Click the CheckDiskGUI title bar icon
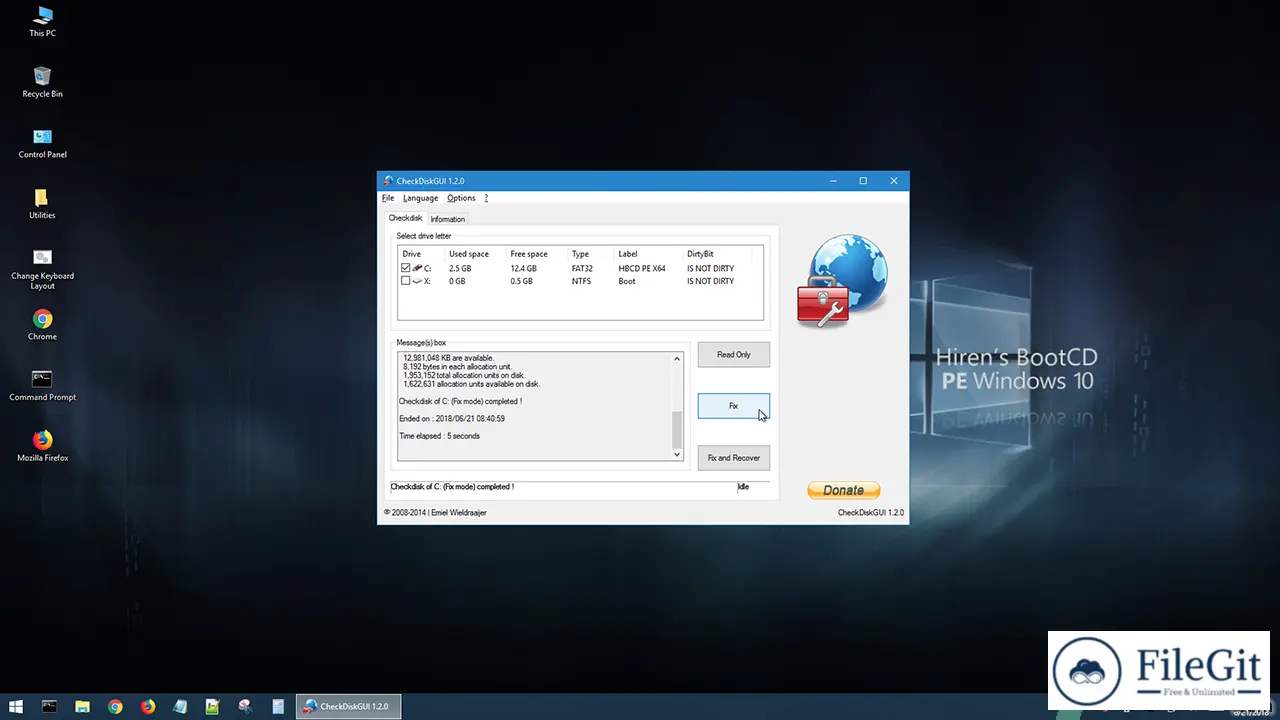Image resolution: width=1280 pixels, height=720 pixels. tap(388, 181)
